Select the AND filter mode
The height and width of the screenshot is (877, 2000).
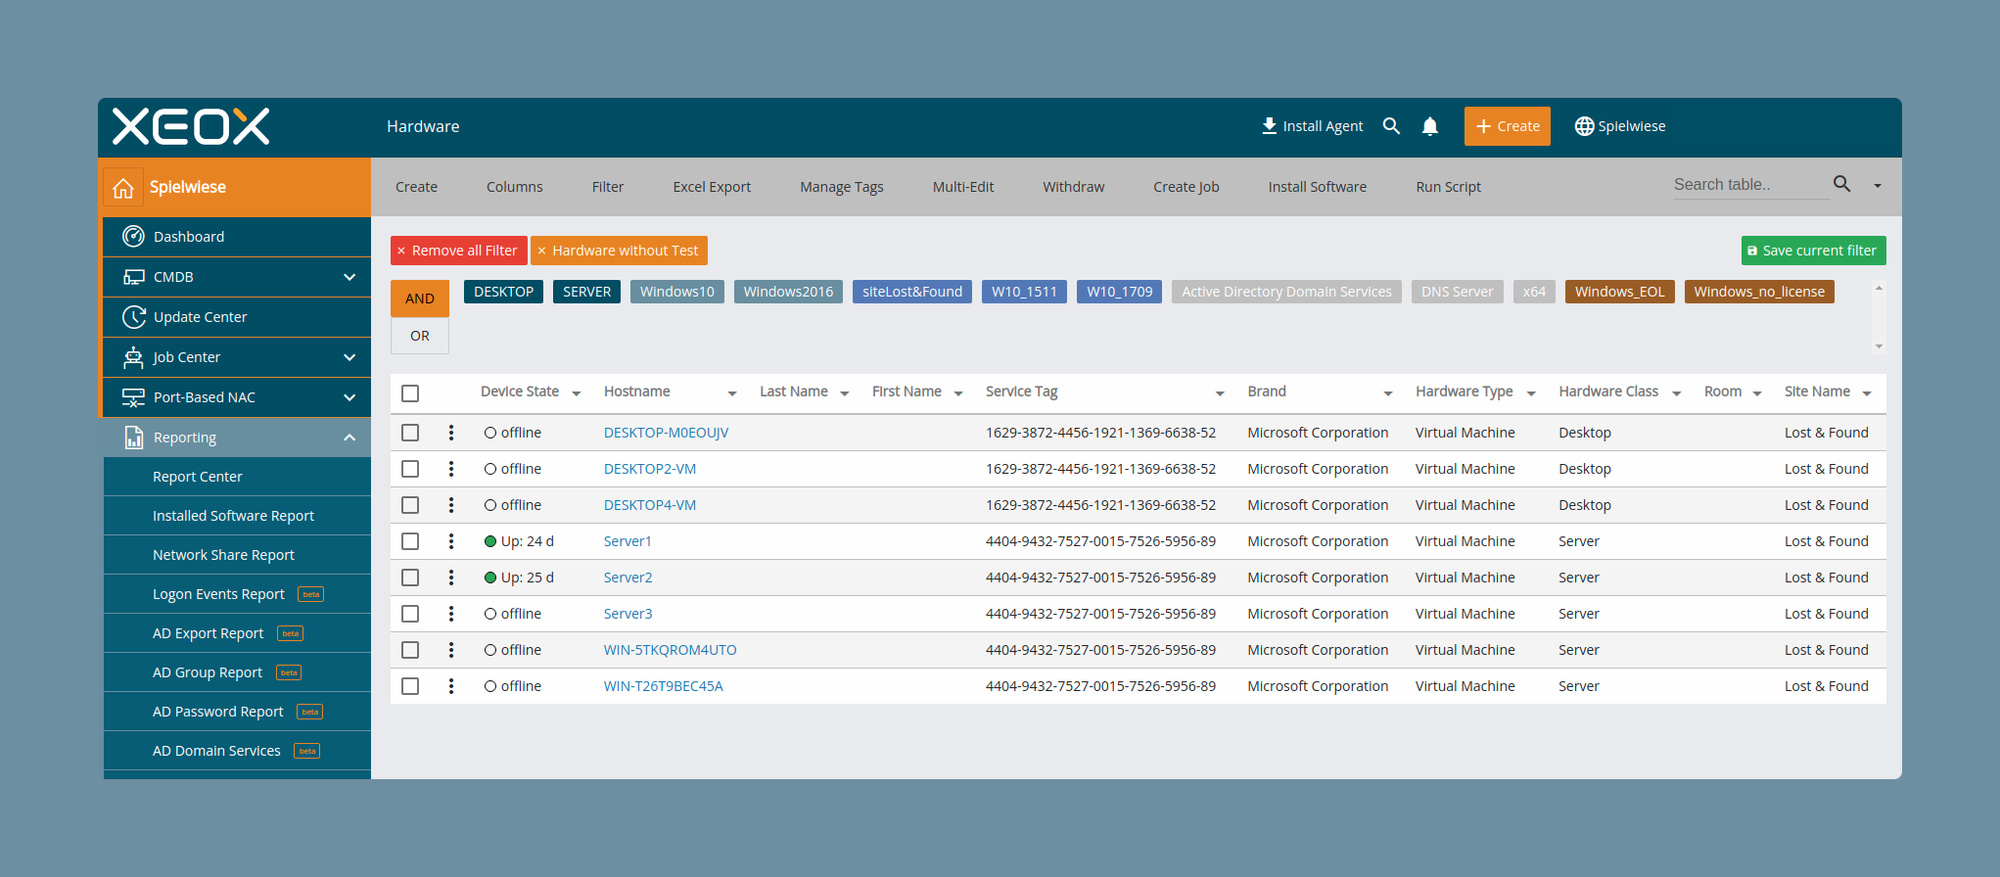click(x=420, y=298)
